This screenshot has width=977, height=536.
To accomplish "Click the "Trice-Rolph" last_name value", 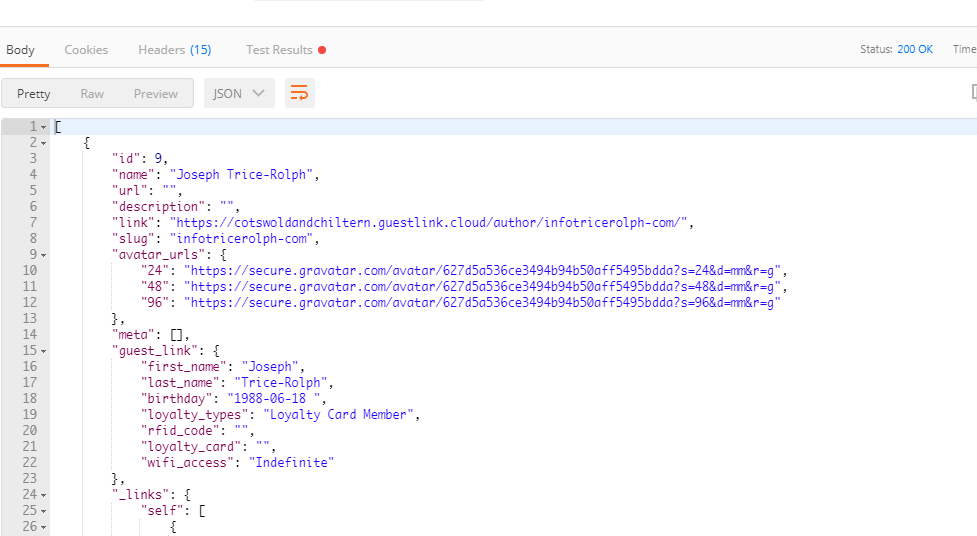I will (x=280, y=383).
